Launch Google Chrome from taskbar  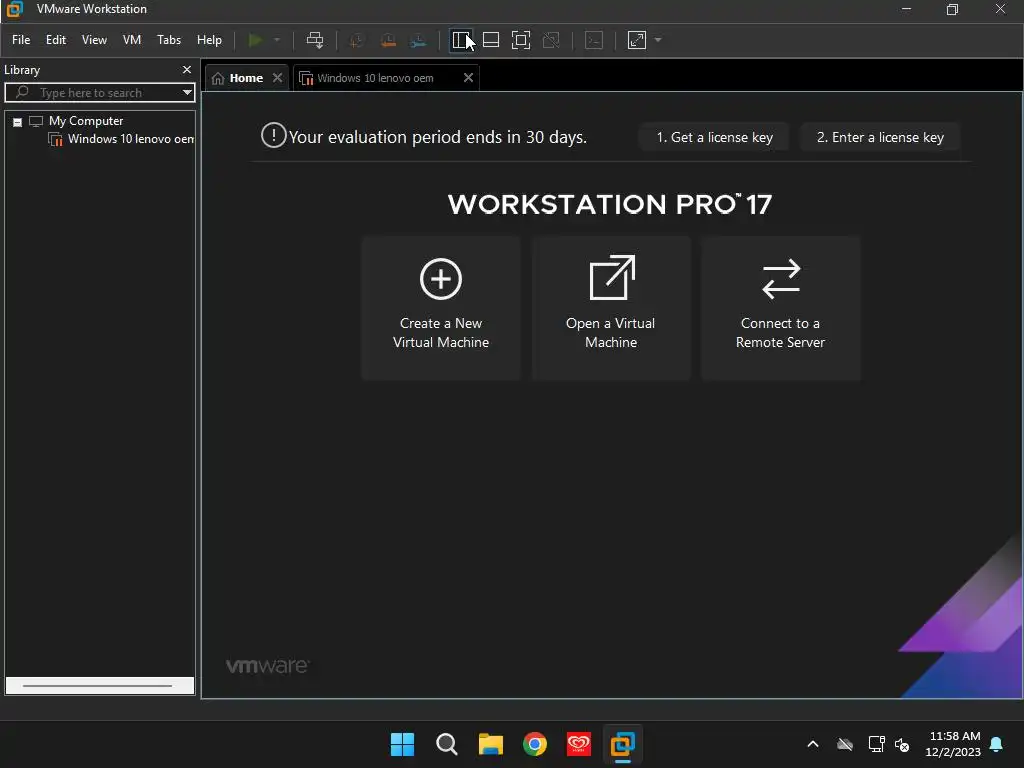[x=535, y=744]
